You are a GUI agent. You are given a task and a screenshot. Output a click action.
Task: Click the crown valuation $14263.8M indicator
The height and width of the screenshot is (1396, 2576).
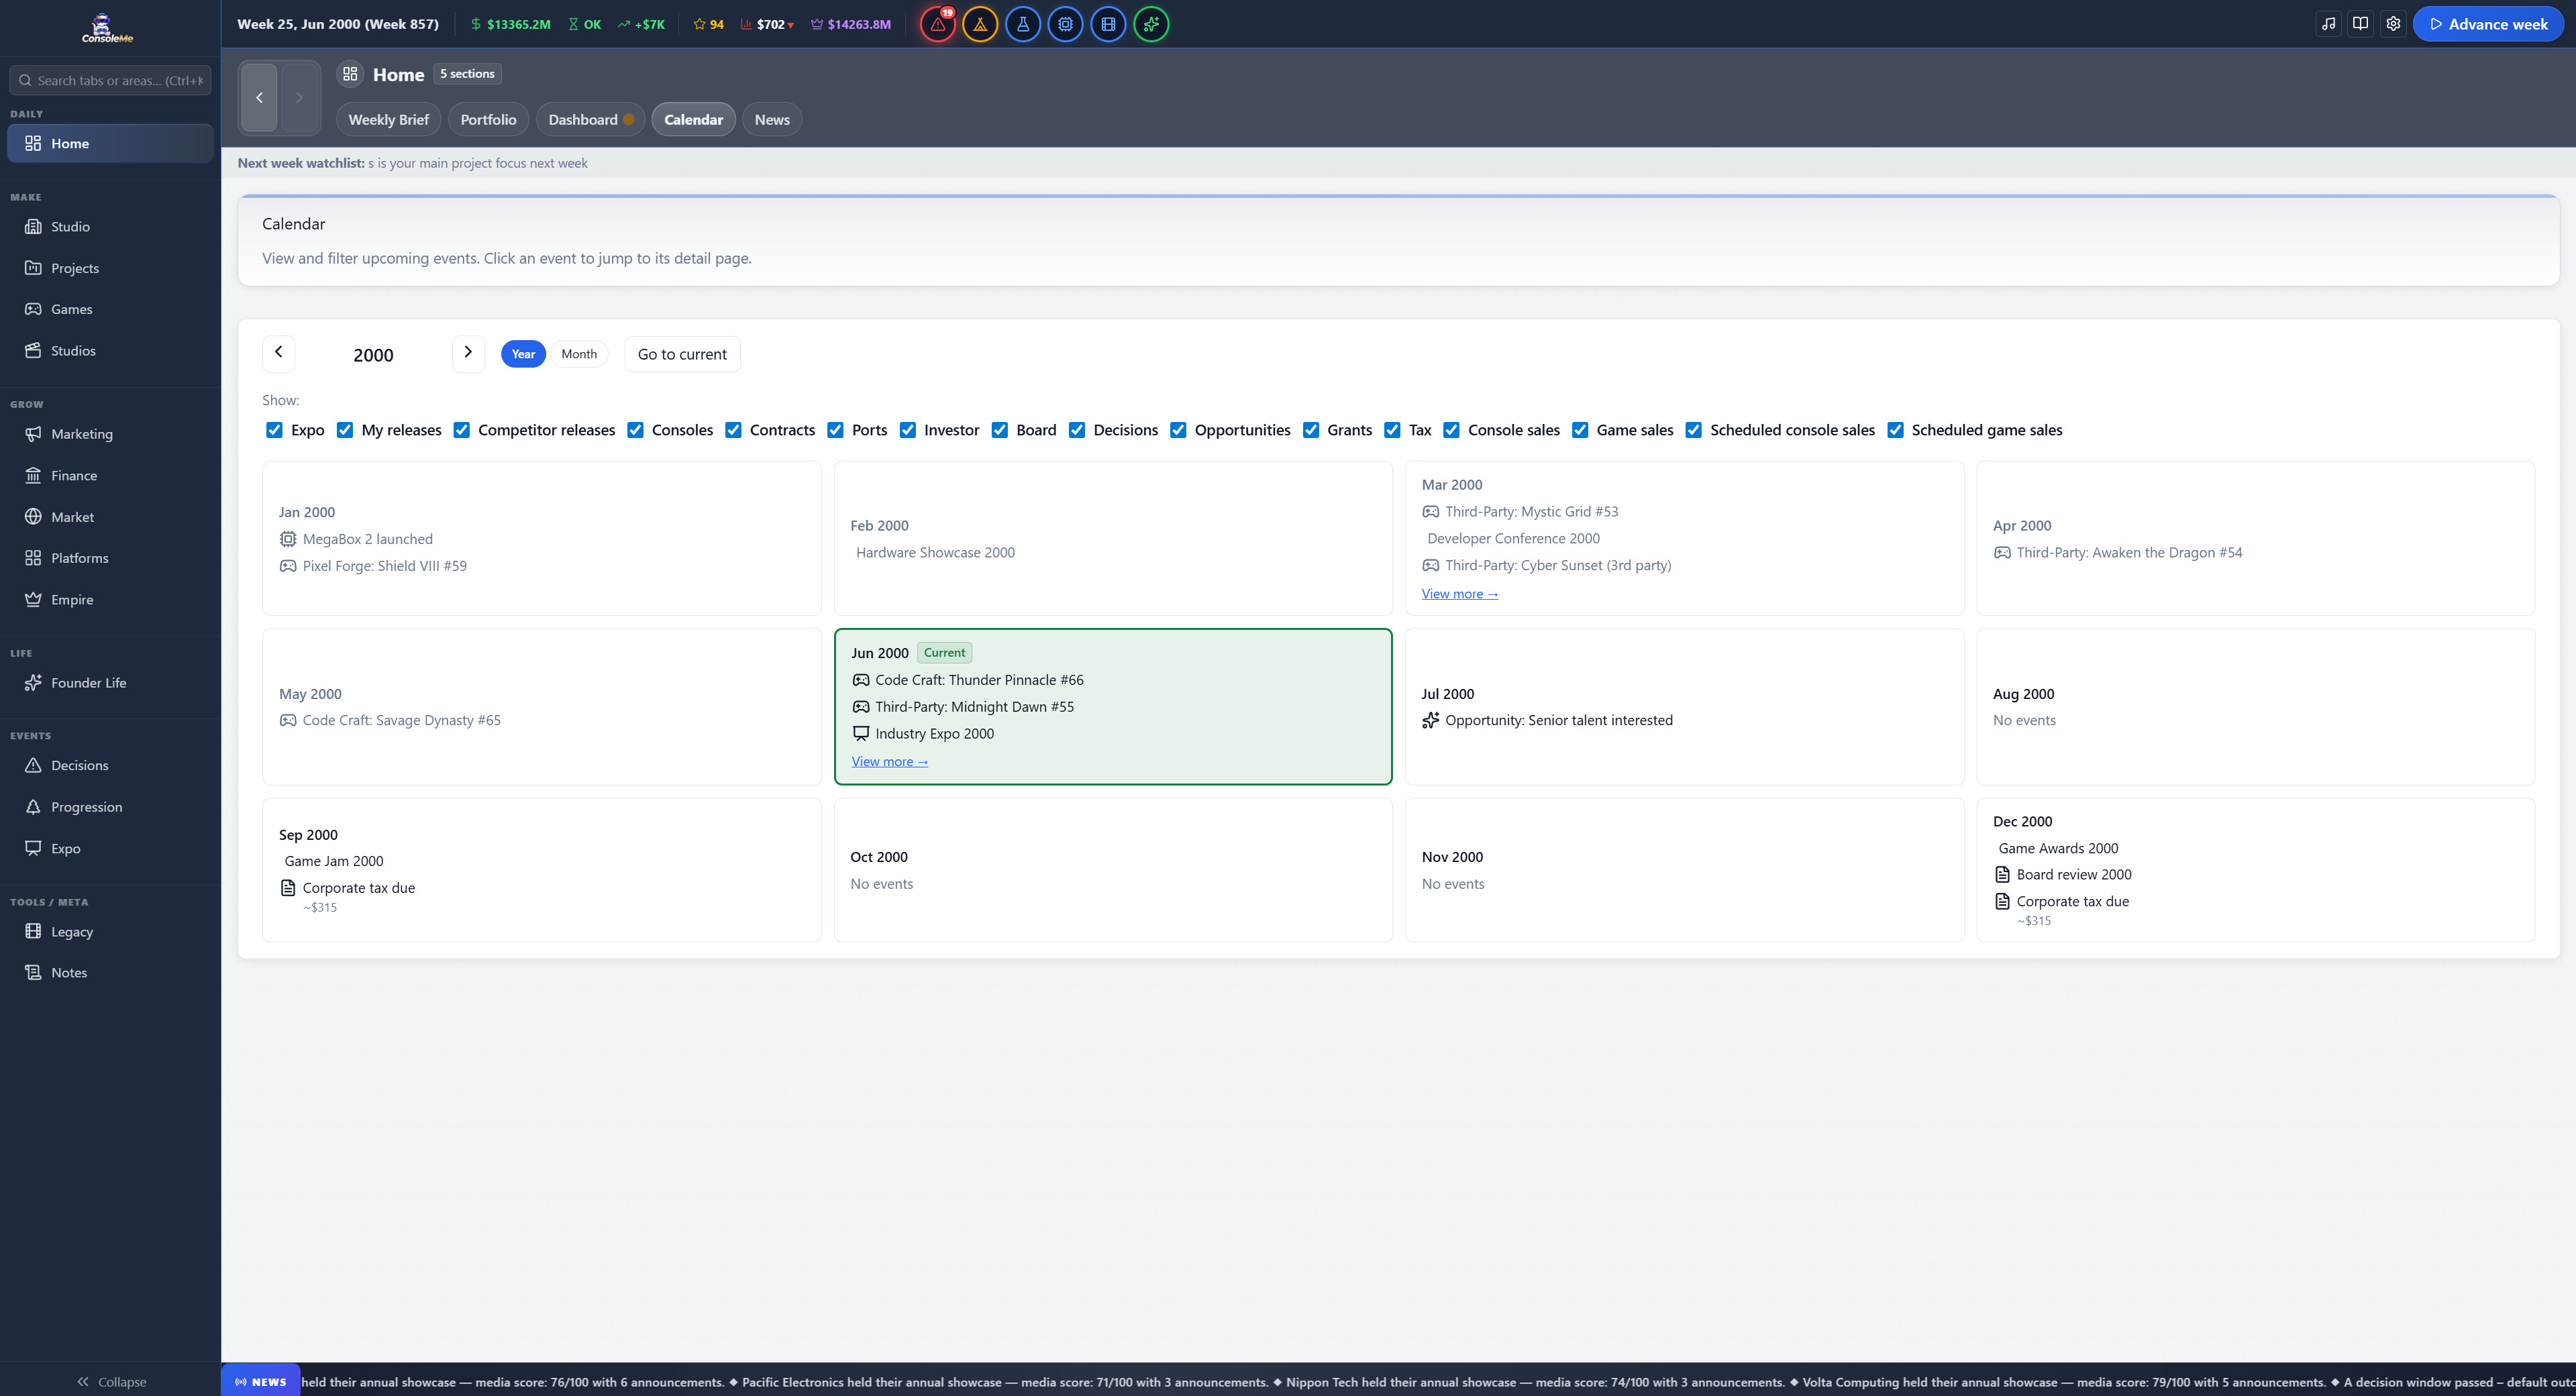pyautogui.click(x=850, y=24)
